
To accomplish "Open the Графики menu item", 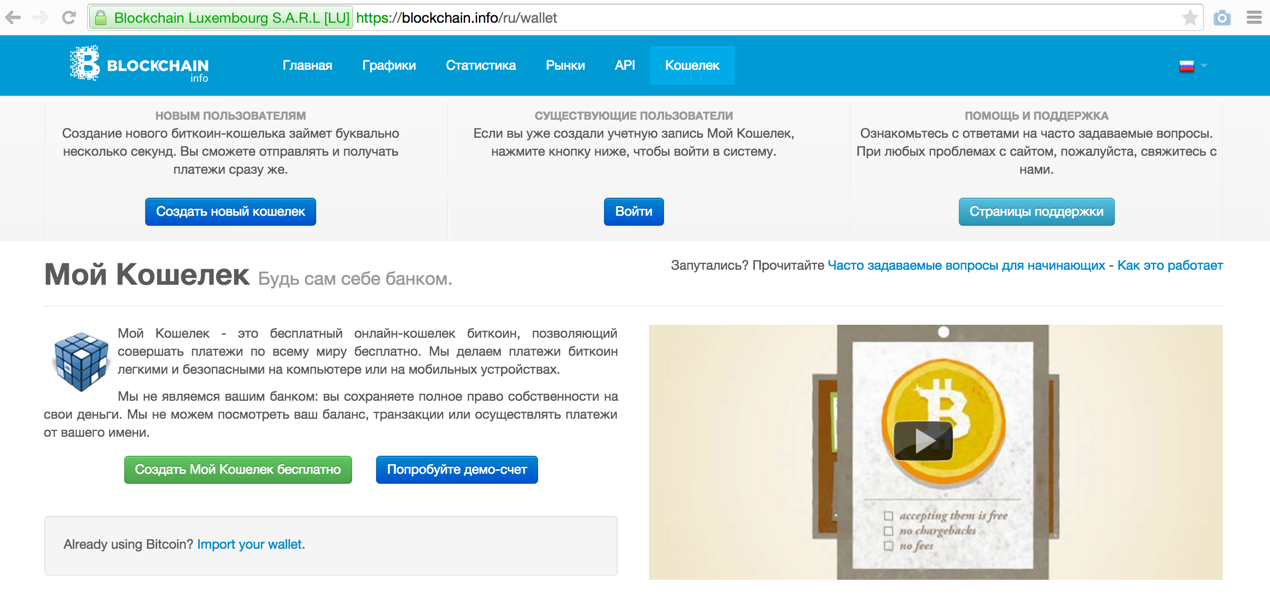I will pyautogui.click(x=389, y=65).
